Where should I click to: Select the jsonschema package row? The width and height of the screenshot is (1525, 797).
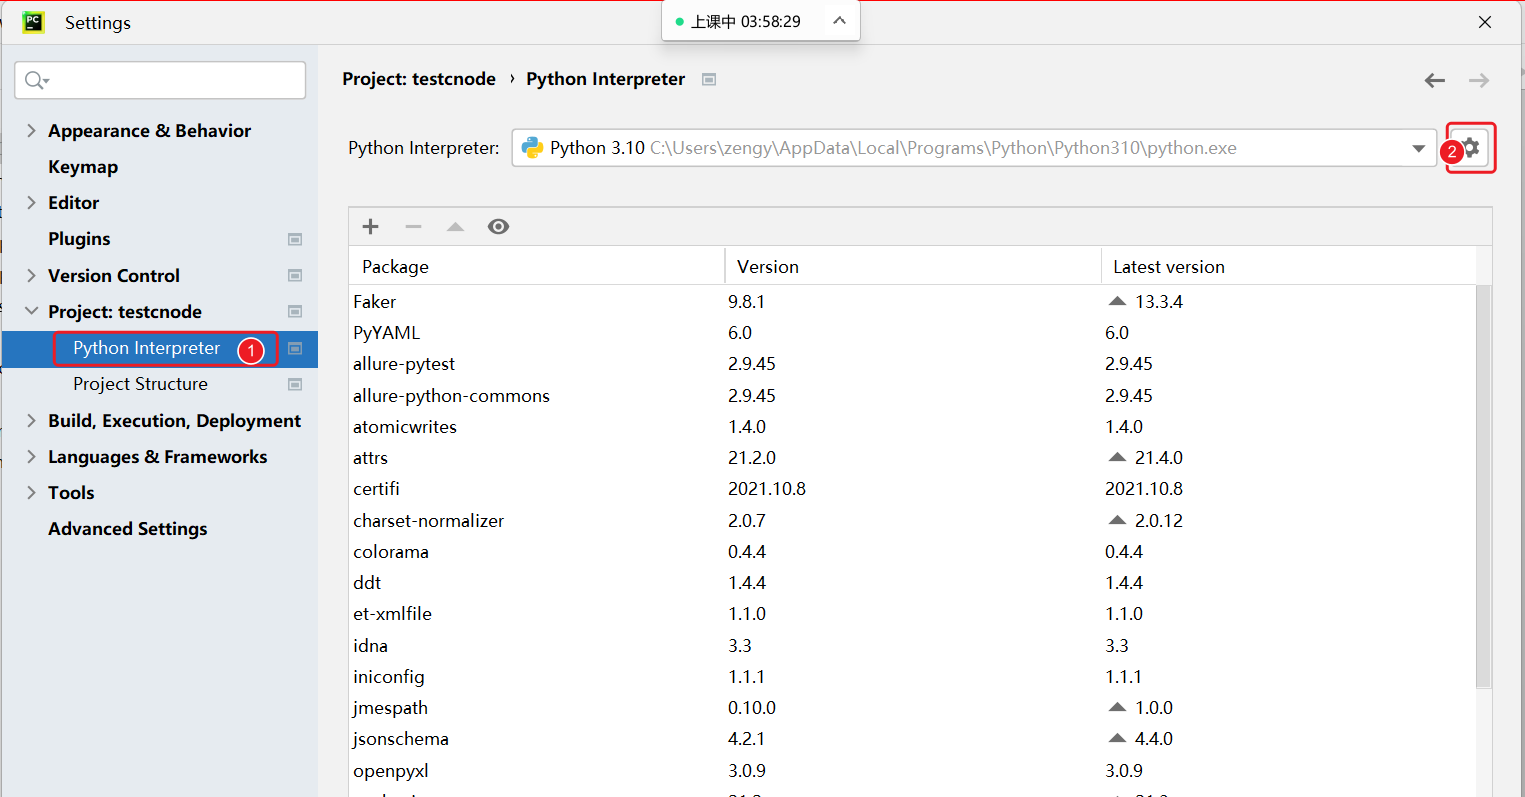pyautogui.click(x=912, y=738)
